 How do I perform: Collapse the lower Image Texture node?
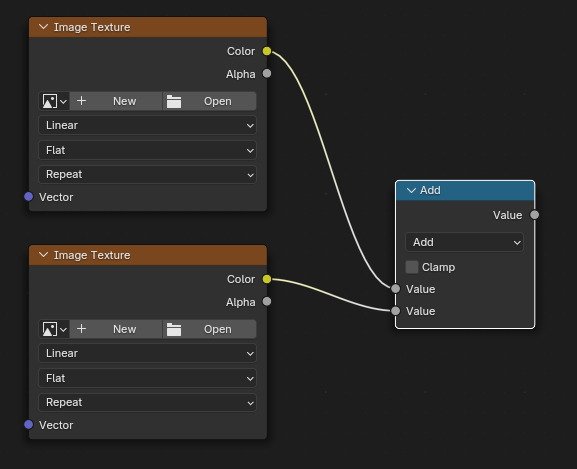(43, 255)
